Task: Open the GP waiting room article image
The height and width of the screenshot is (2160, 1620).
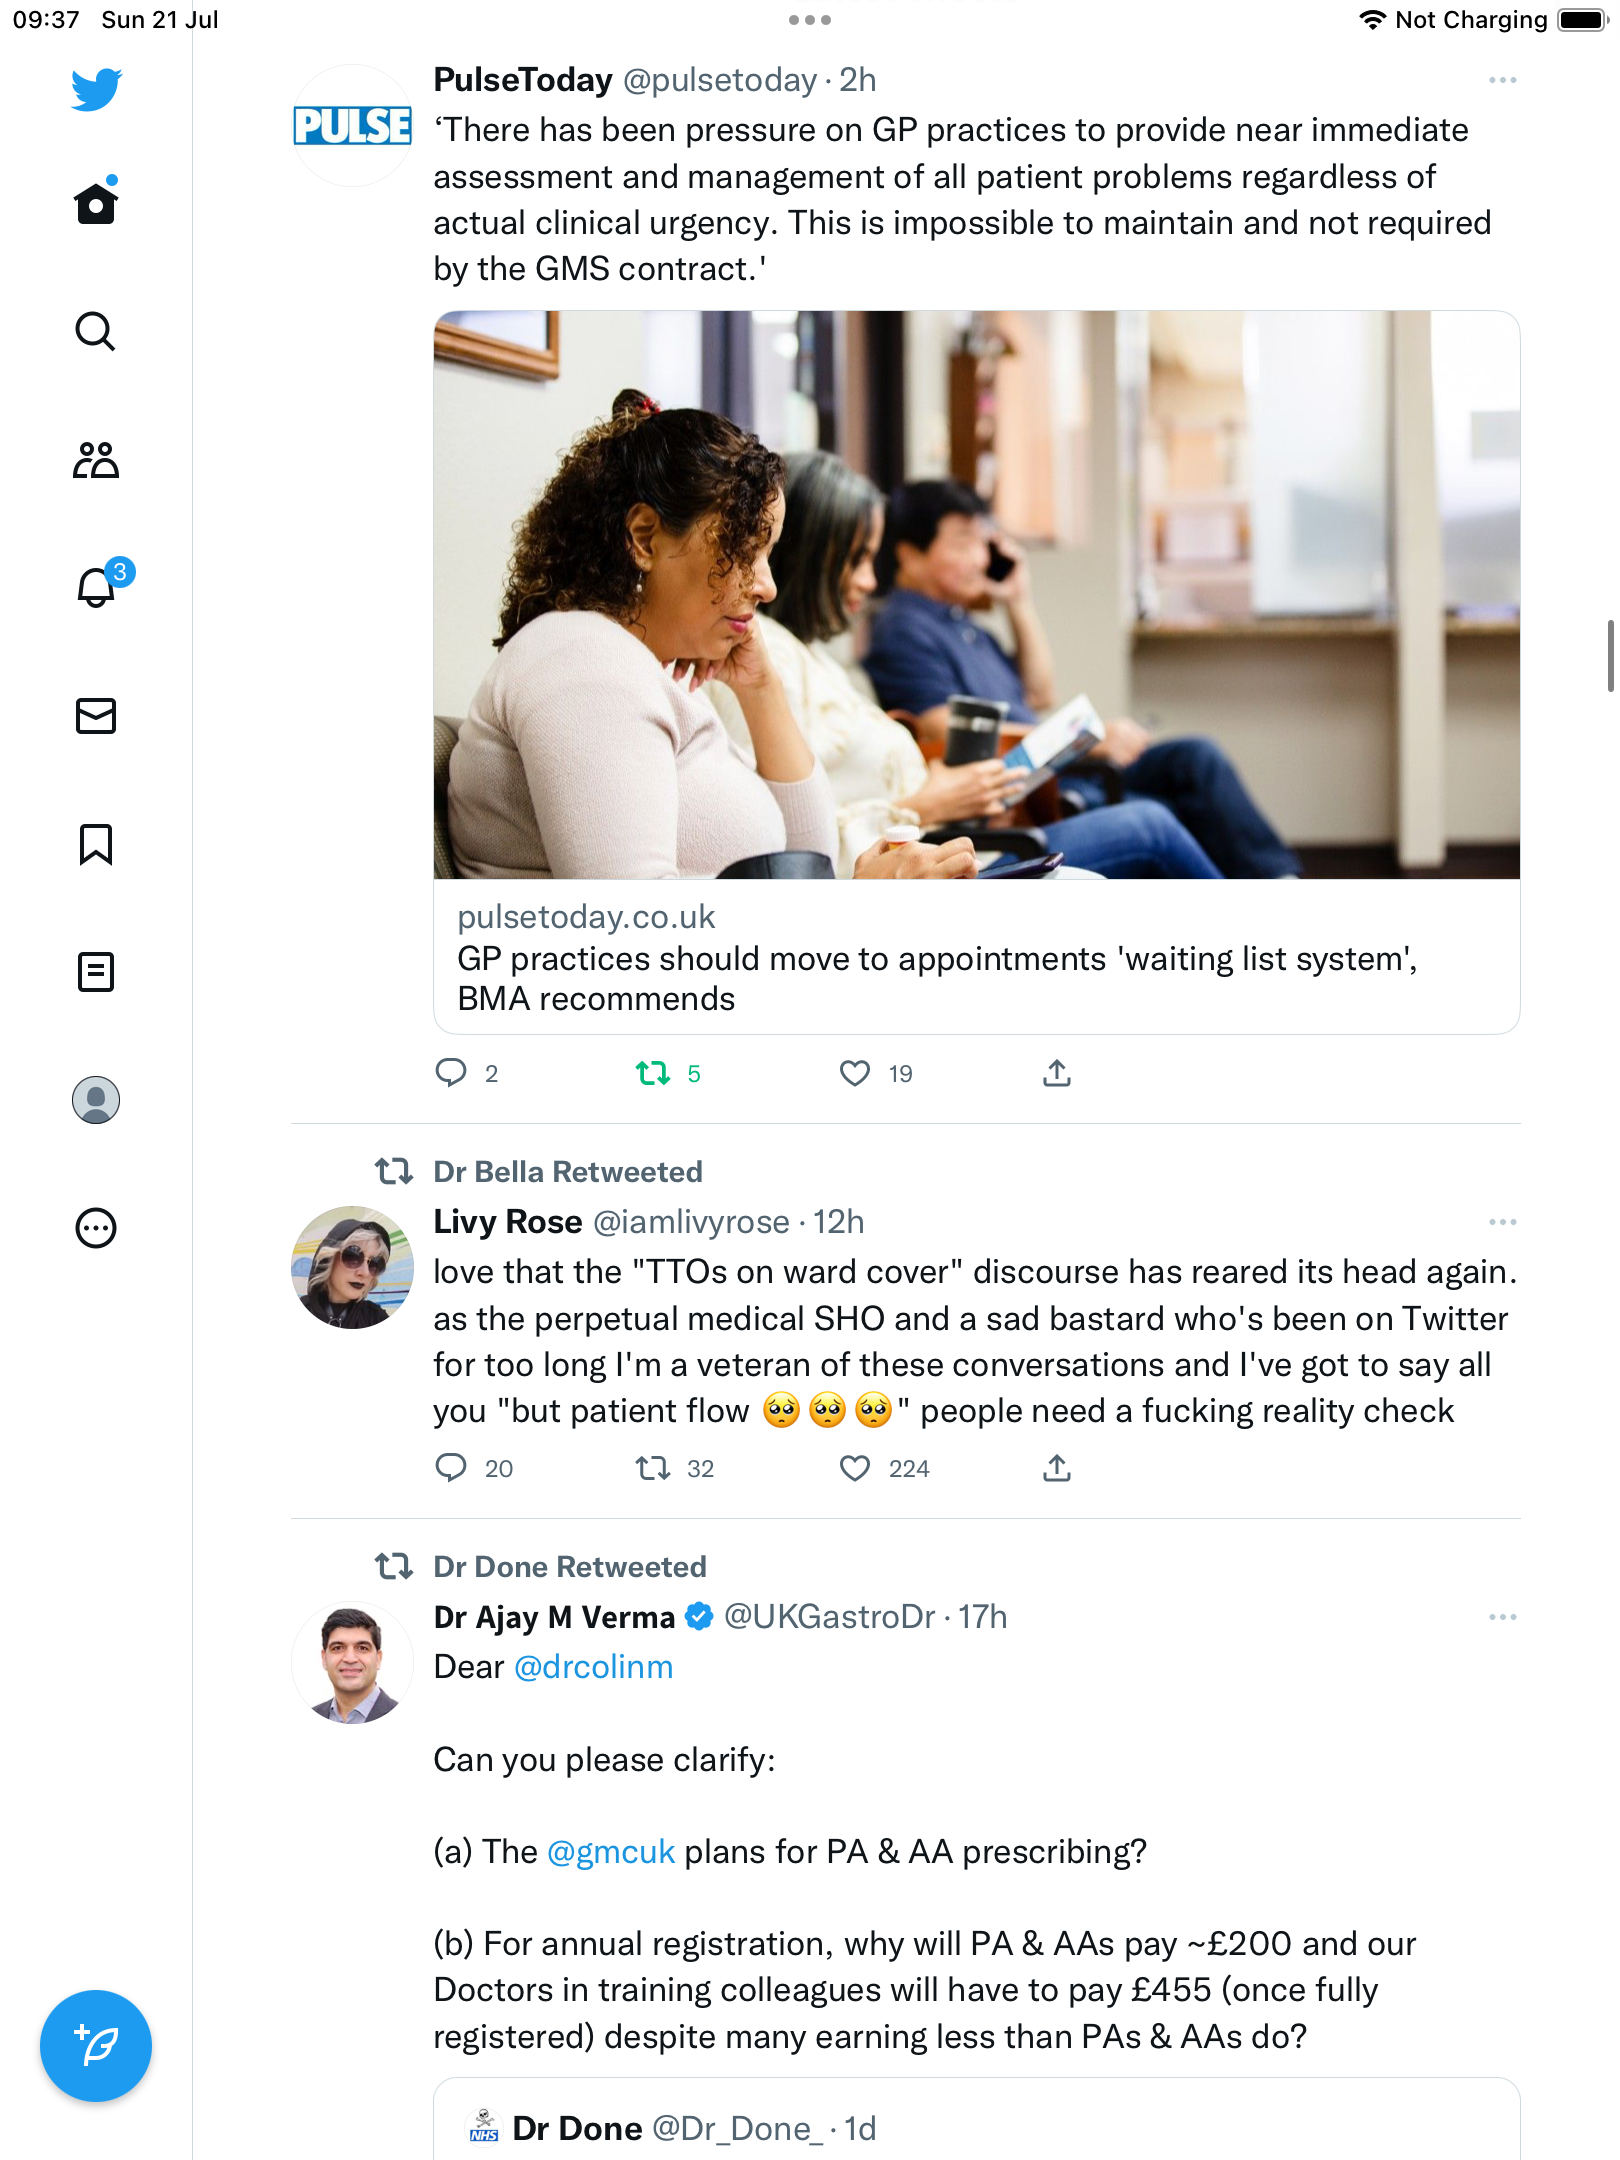Action: [x=976, y=595]
